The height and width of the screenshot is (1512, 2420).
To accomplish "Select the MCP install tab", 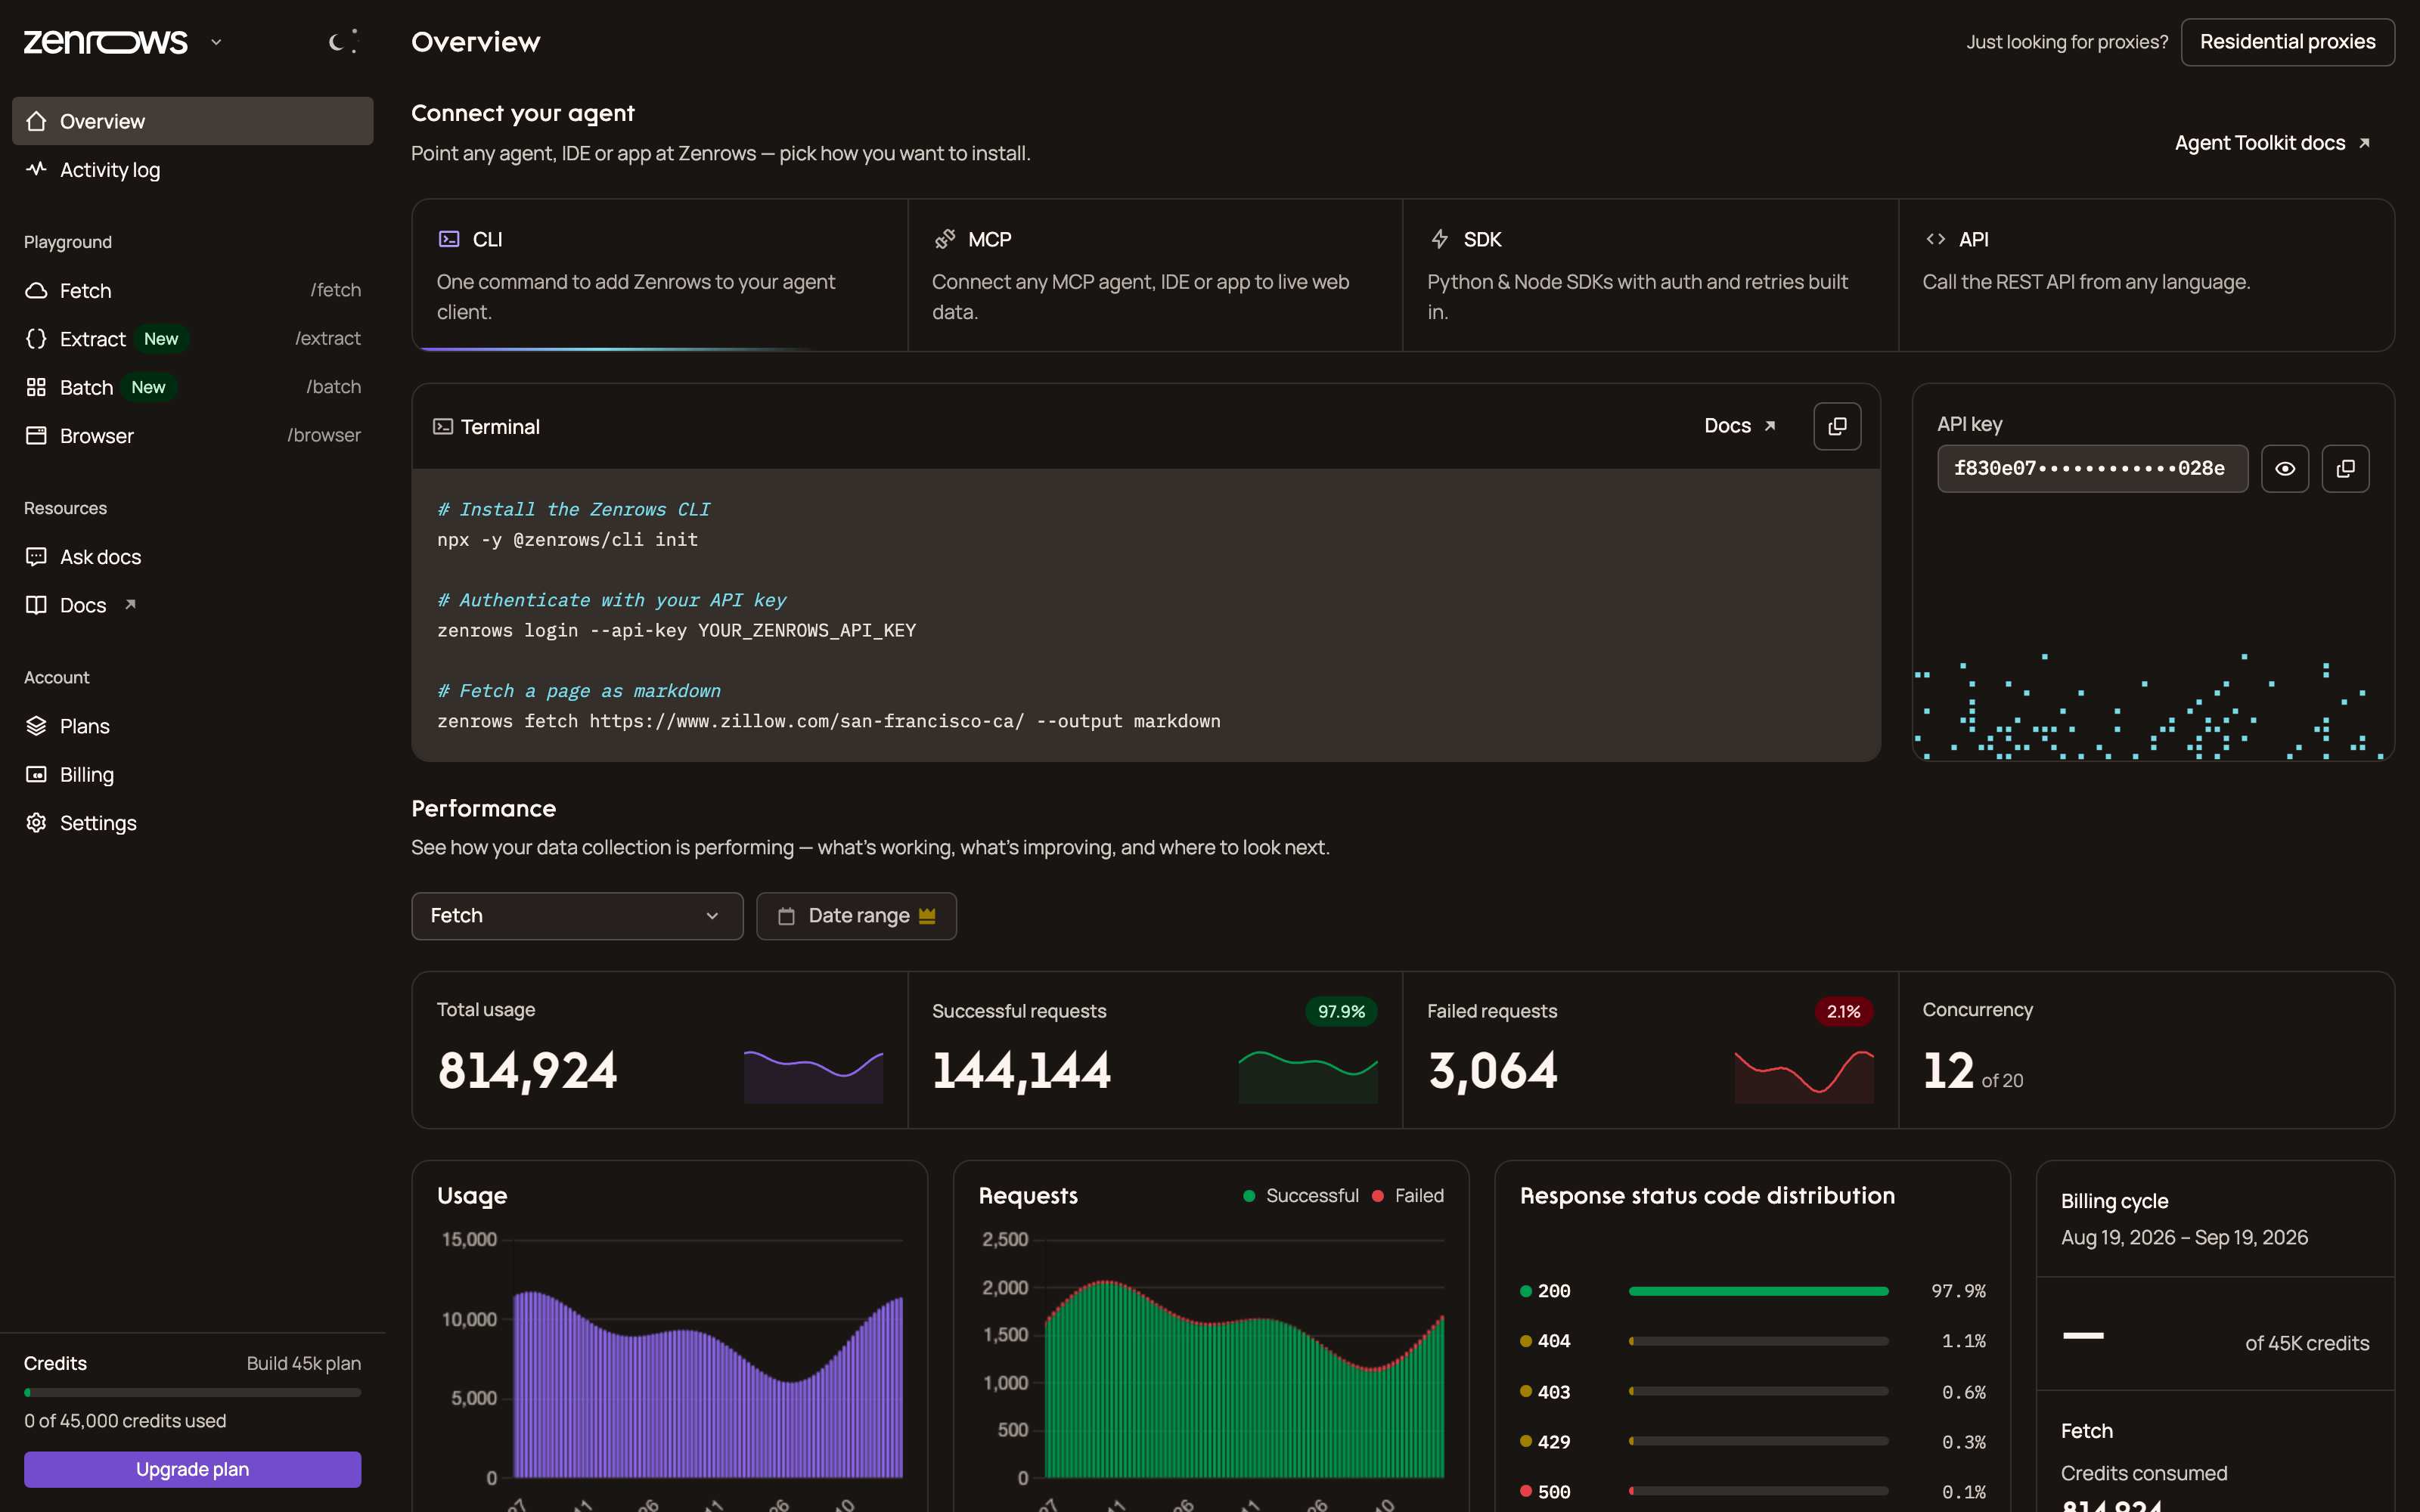I will click(x=1155, y=275).
